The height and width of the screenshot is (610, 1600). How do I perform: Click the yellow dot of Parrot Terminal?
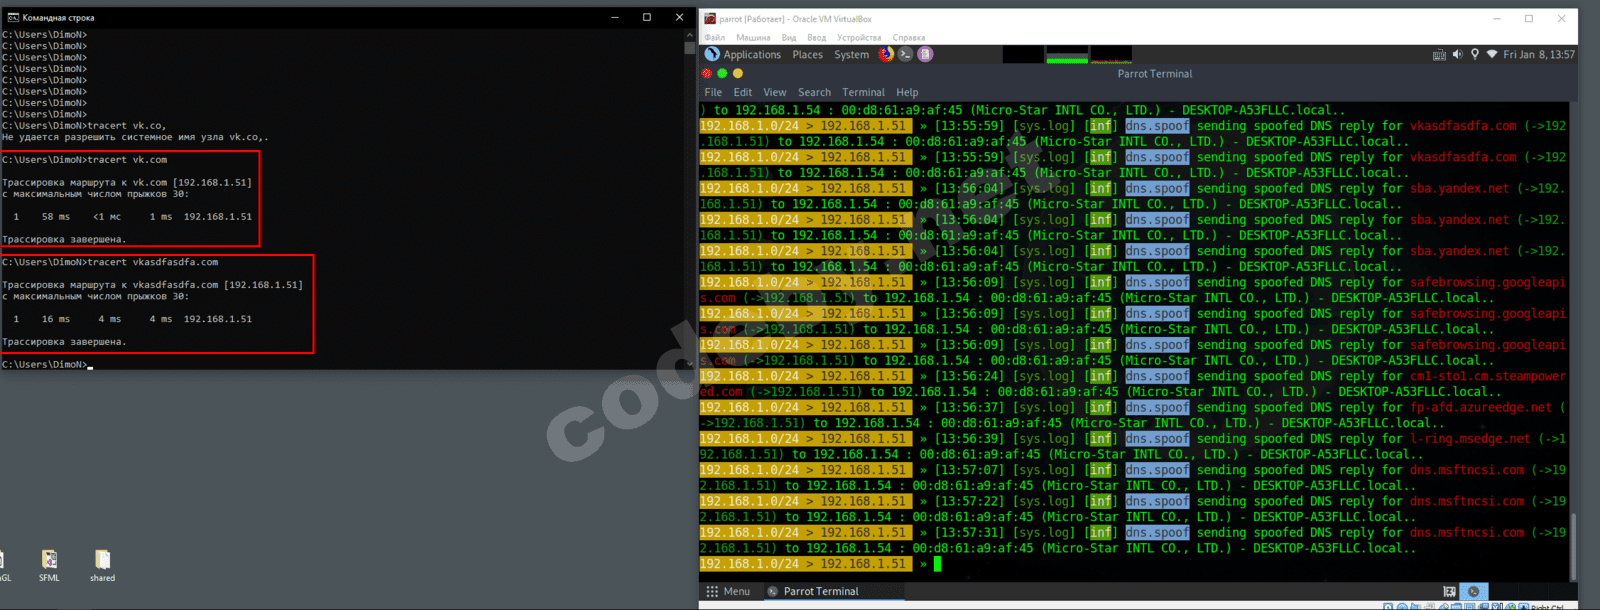pos(738,73)
